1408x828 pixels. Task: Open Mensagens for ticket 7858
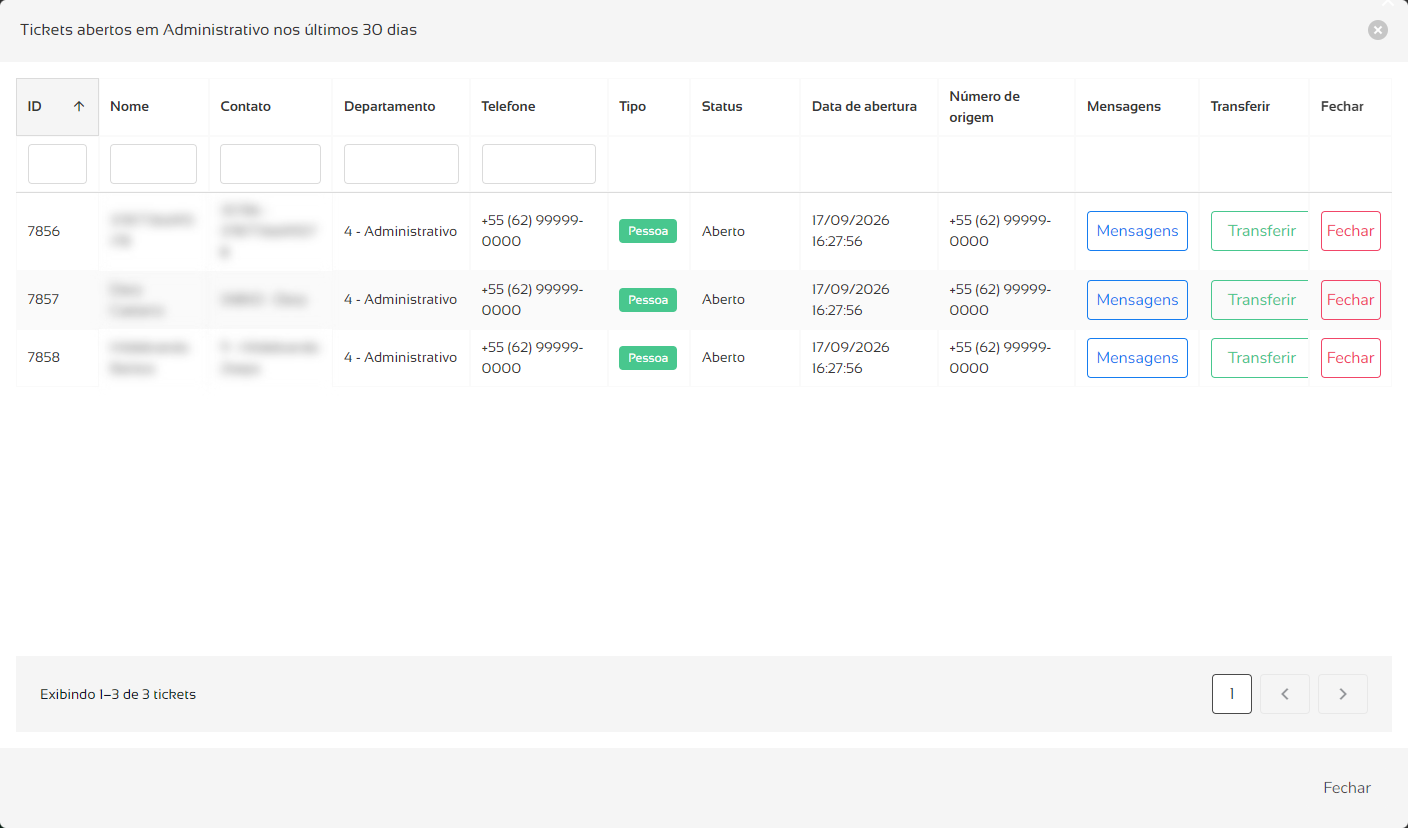(x=1137, y=358)
